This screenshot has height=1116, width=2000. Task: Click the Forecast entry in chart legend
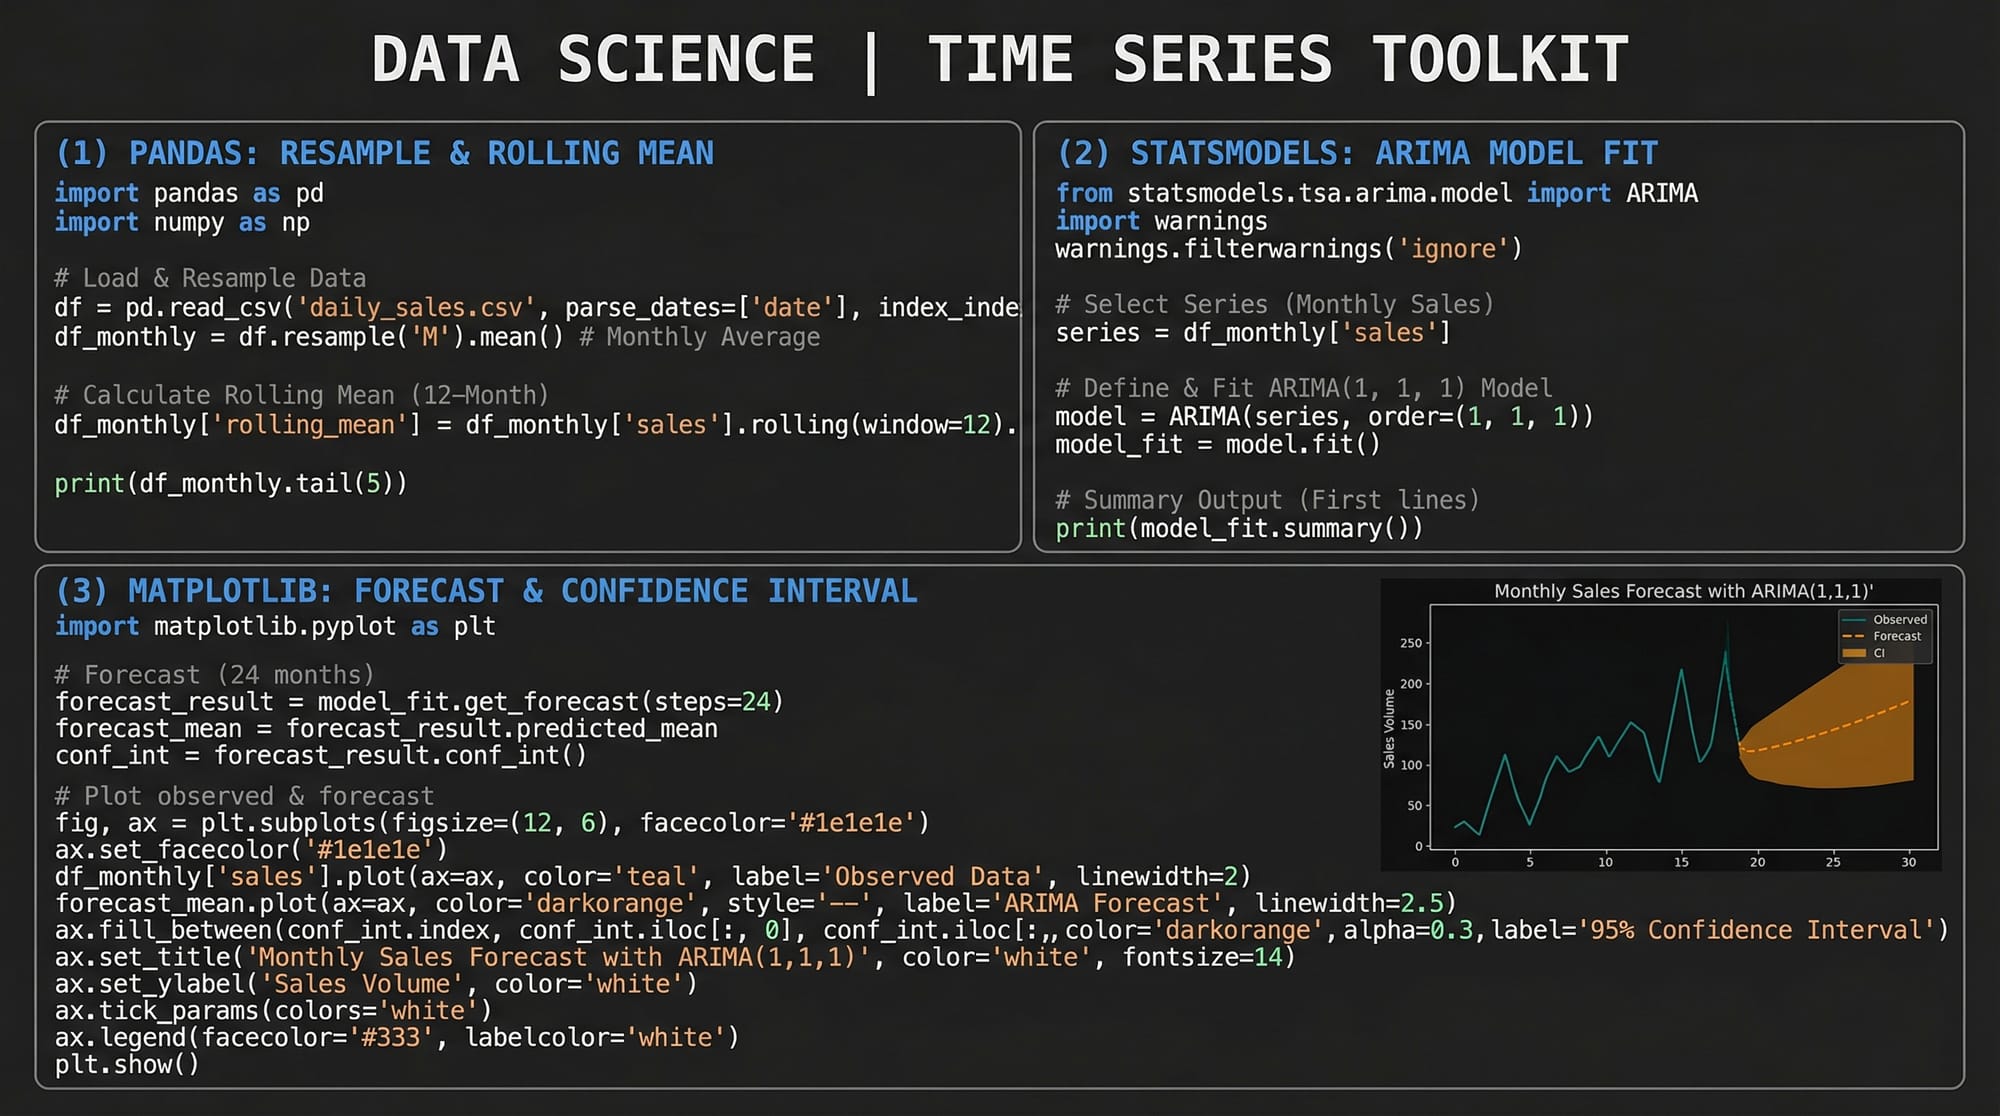[1896, 636]
